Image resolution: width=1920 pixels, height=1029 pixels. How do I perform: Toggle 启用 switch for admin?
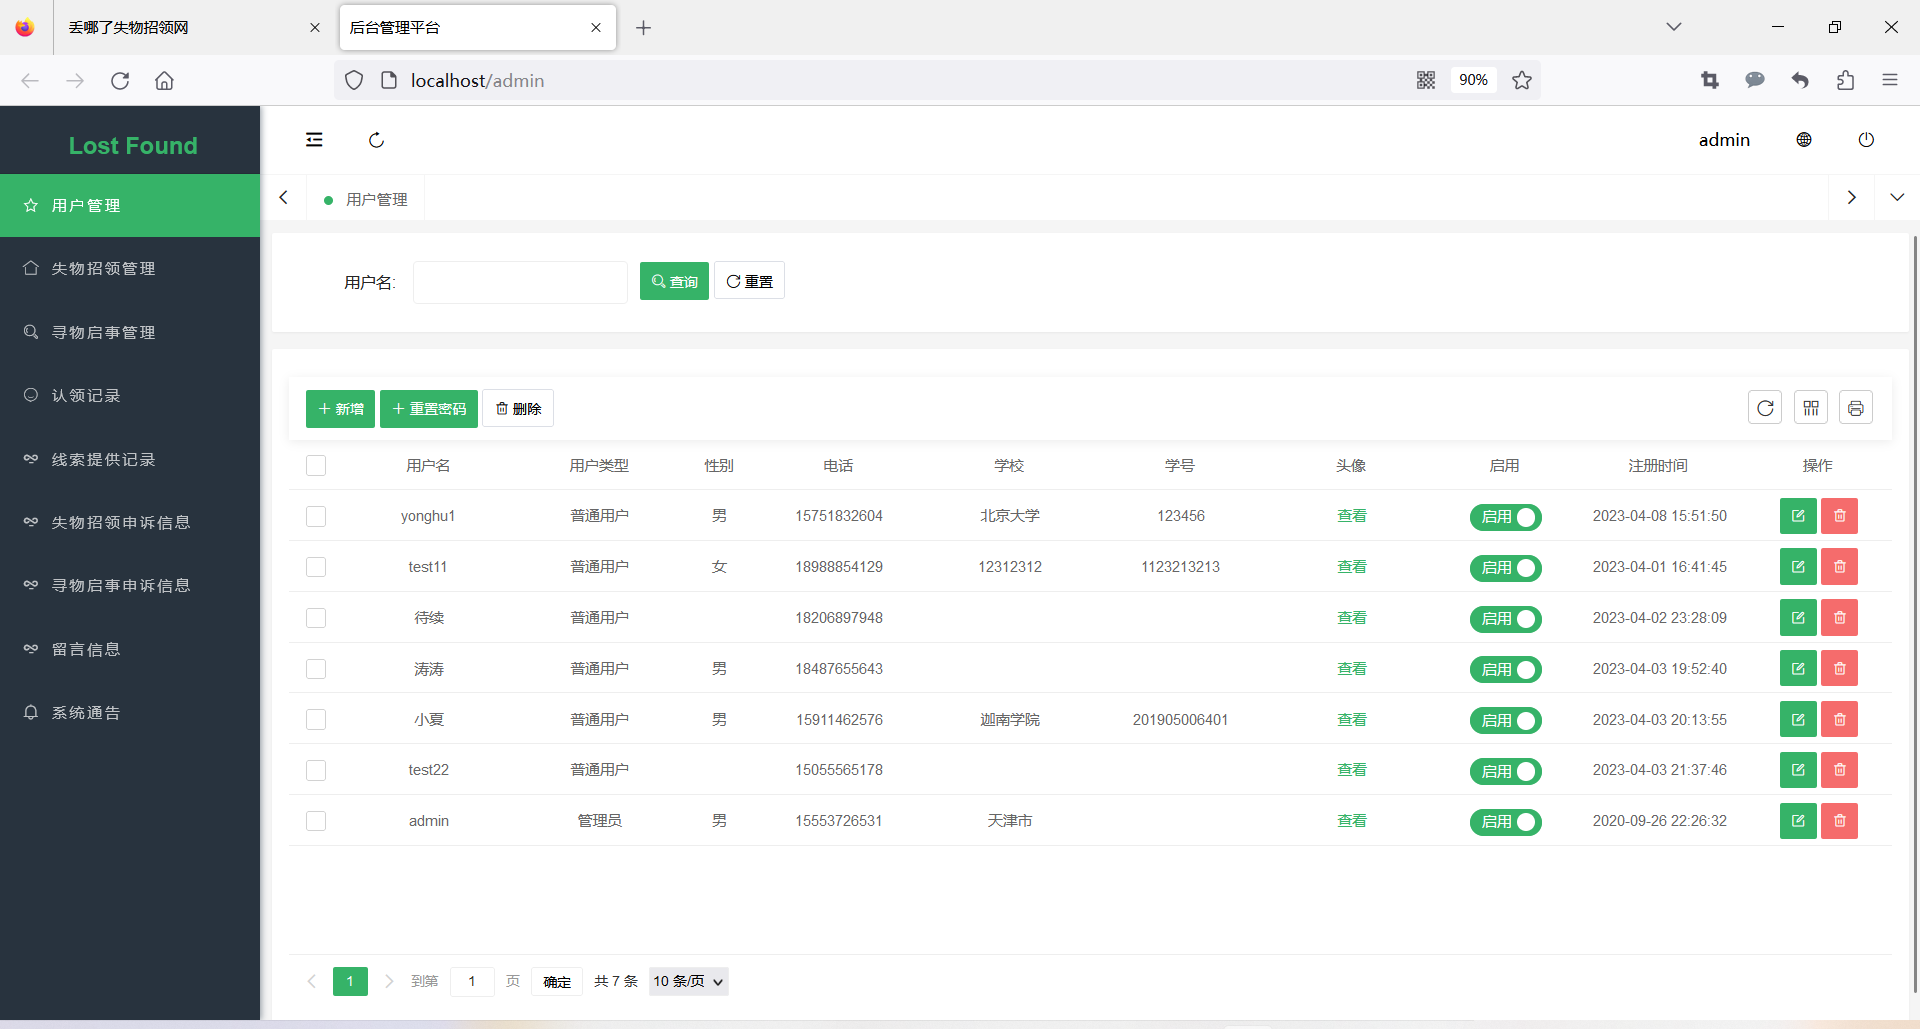tap(1505, 822)
